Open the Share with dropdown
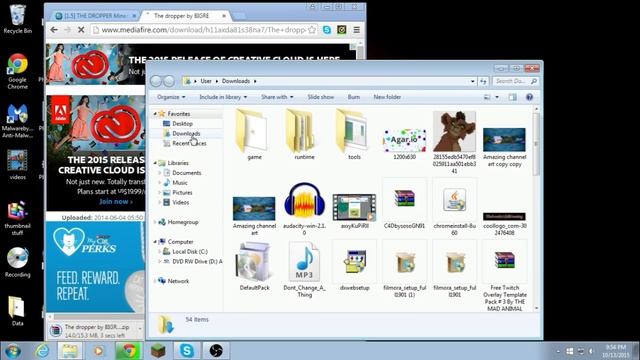Screen dimensions: 640x360 277,97
